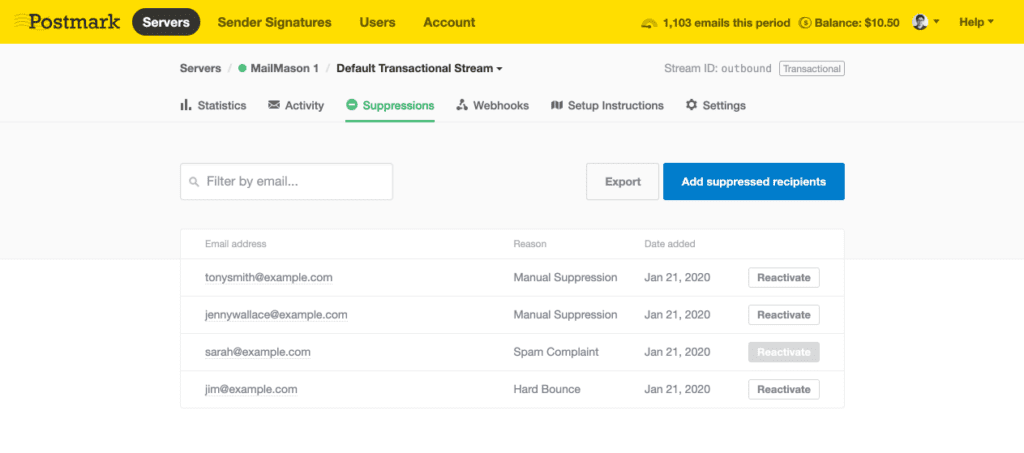Export the suppressions list
Image resolution: width=1024 pixels, height=453 pixels.
(x=622, y=181)
